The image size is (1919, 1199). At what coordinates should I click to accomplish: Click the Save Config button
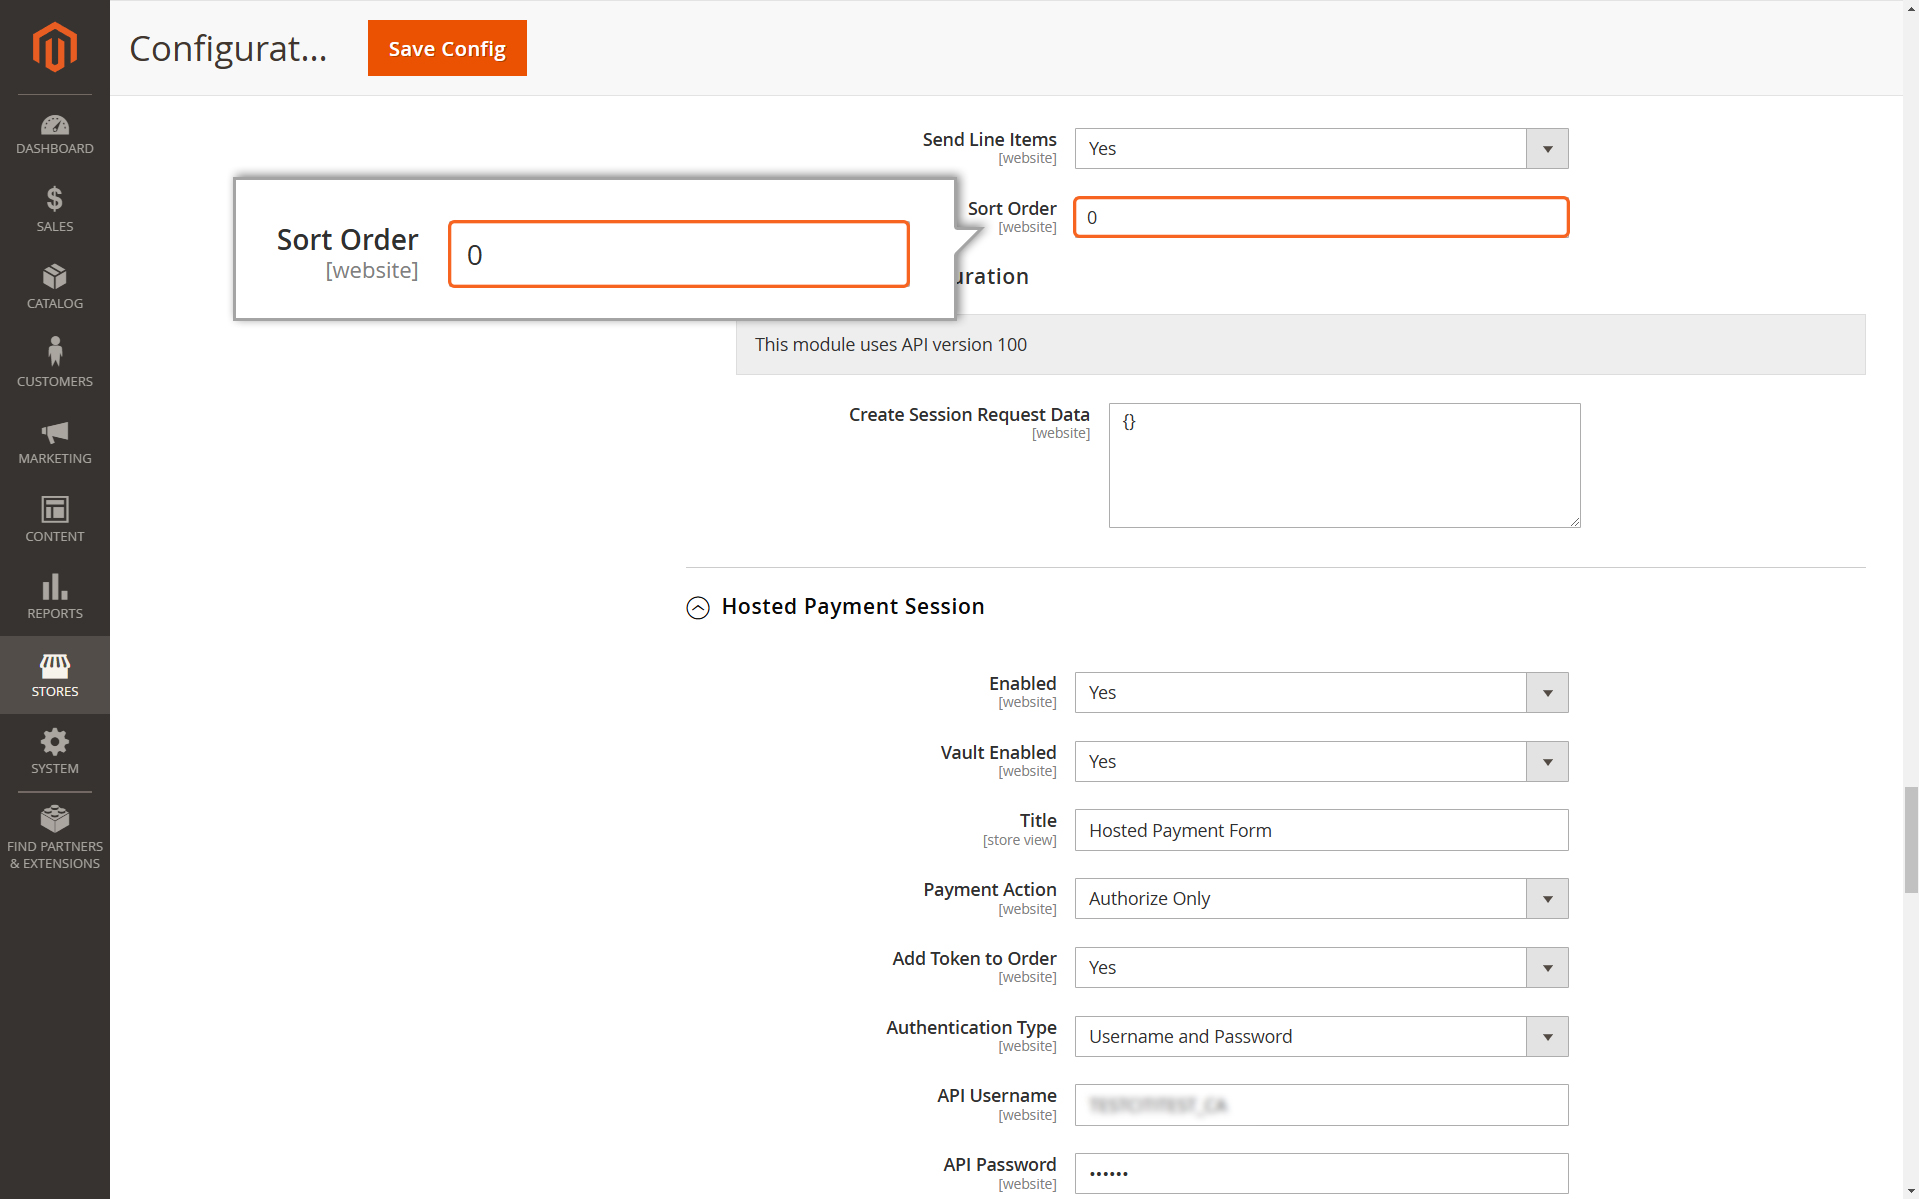(x=447, y=48)
